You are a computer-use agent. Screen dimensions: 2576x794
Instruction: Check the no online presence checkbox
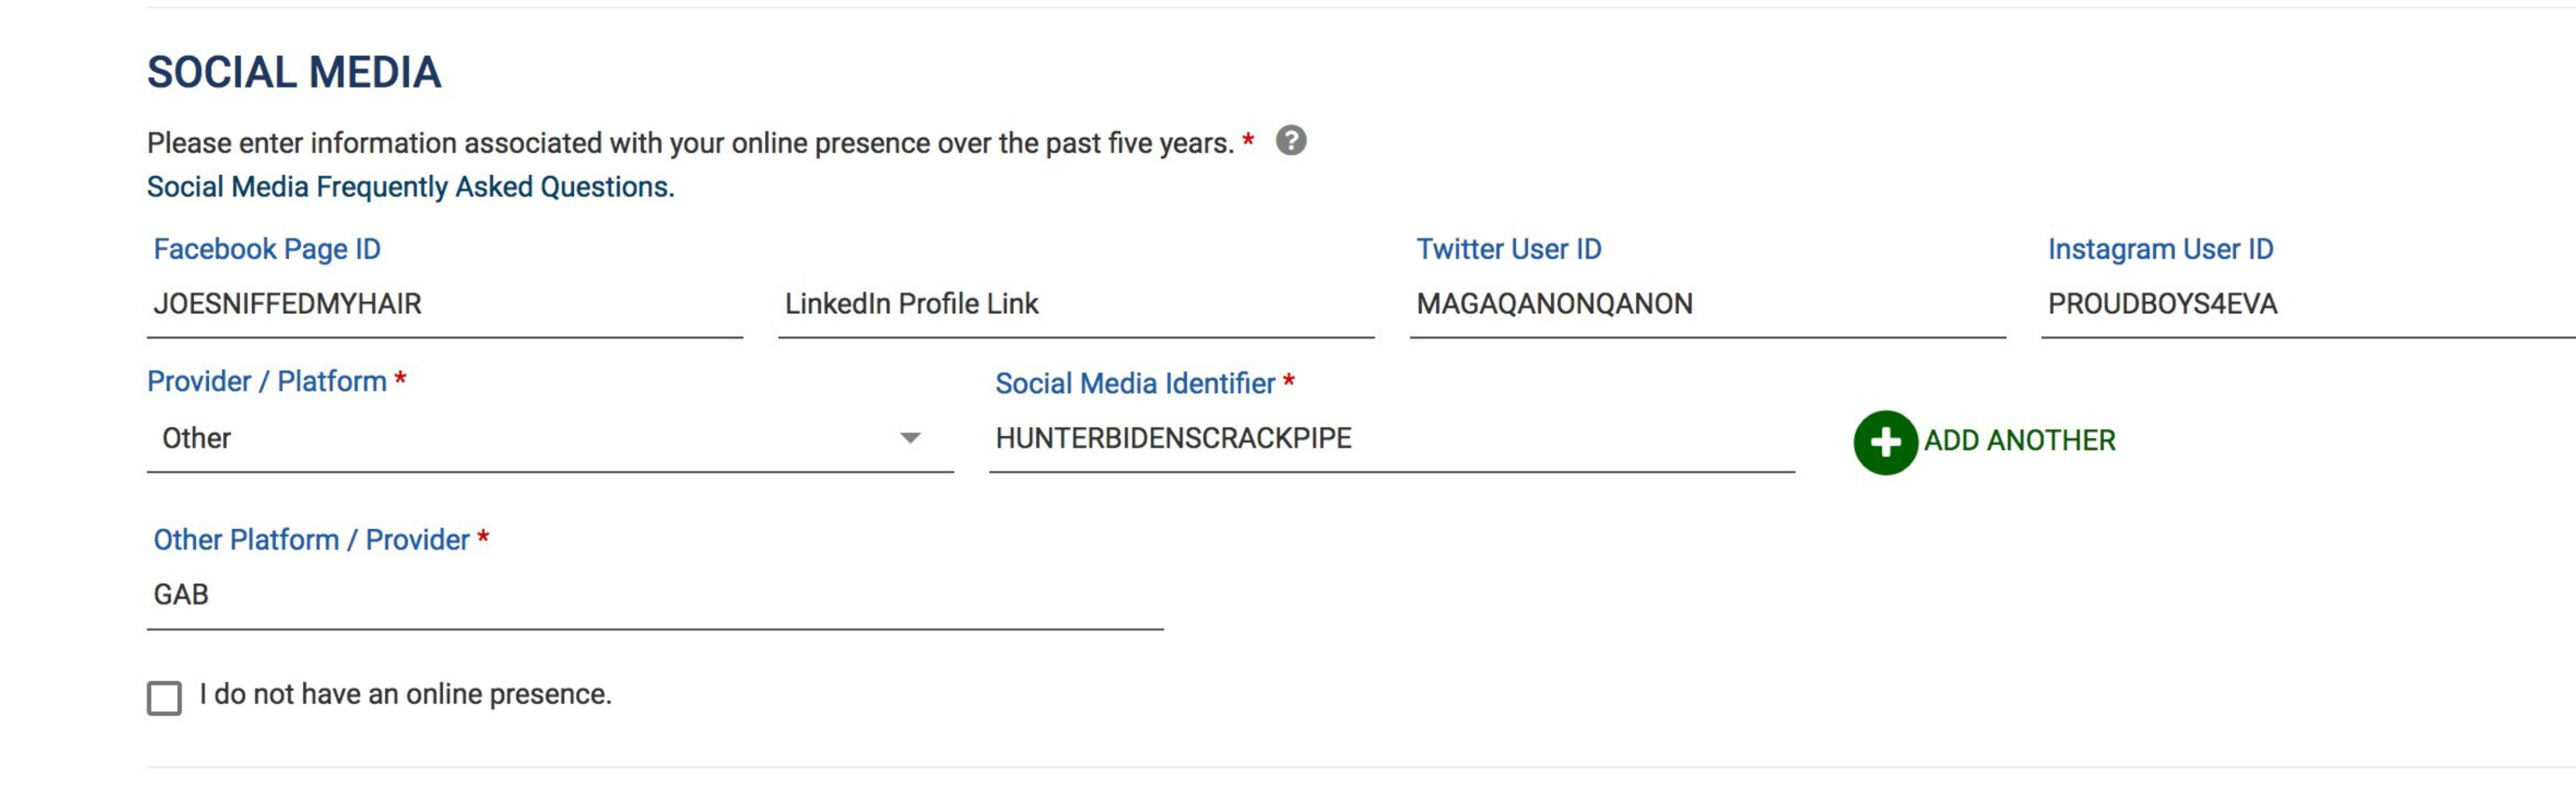(164, 698)
